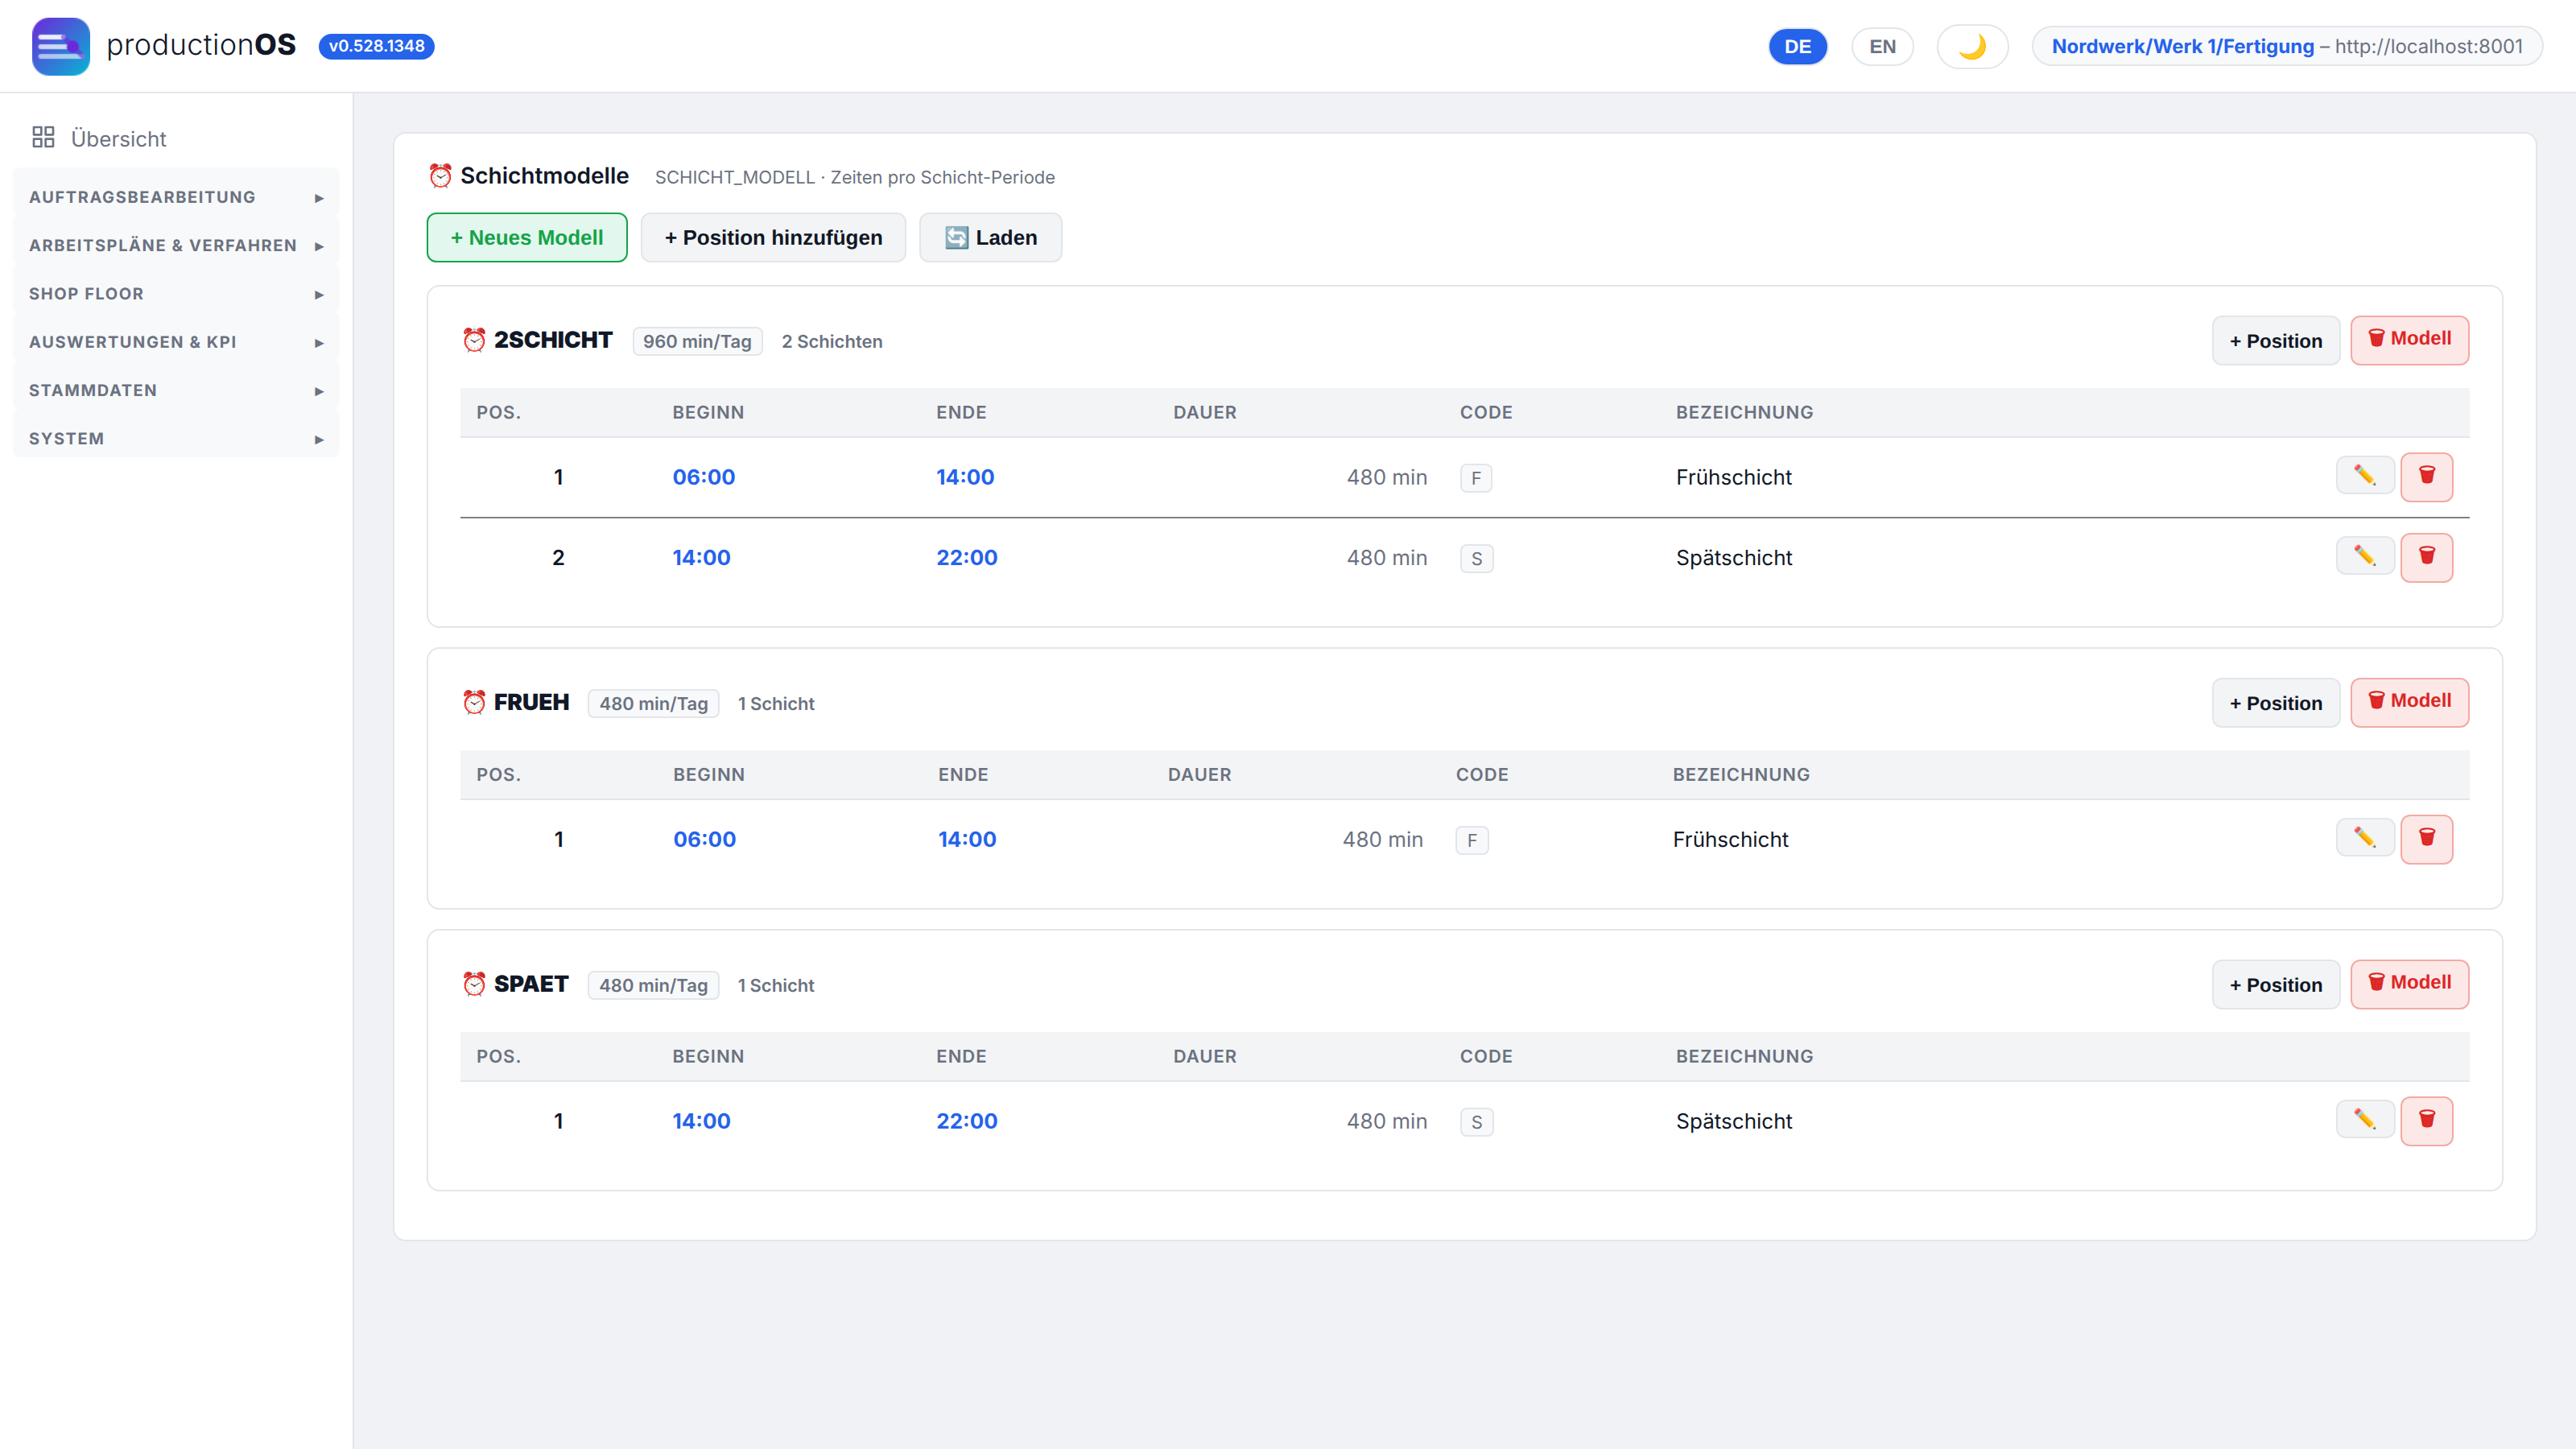The width and height of the screenshot is (2576, 1449).
Task: Add a position to the SPAET model
Action: point(2275,985)
